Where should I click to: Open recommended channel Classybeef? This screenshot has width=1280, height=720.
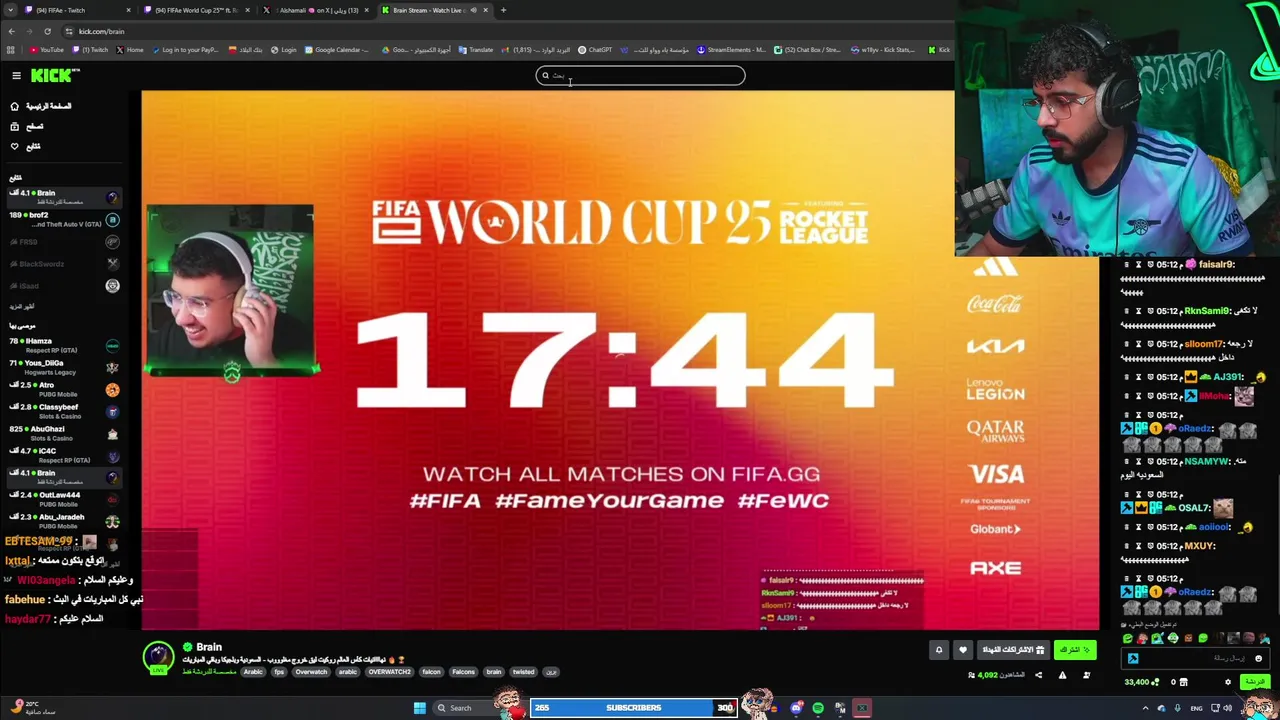[x=64, y=411]
